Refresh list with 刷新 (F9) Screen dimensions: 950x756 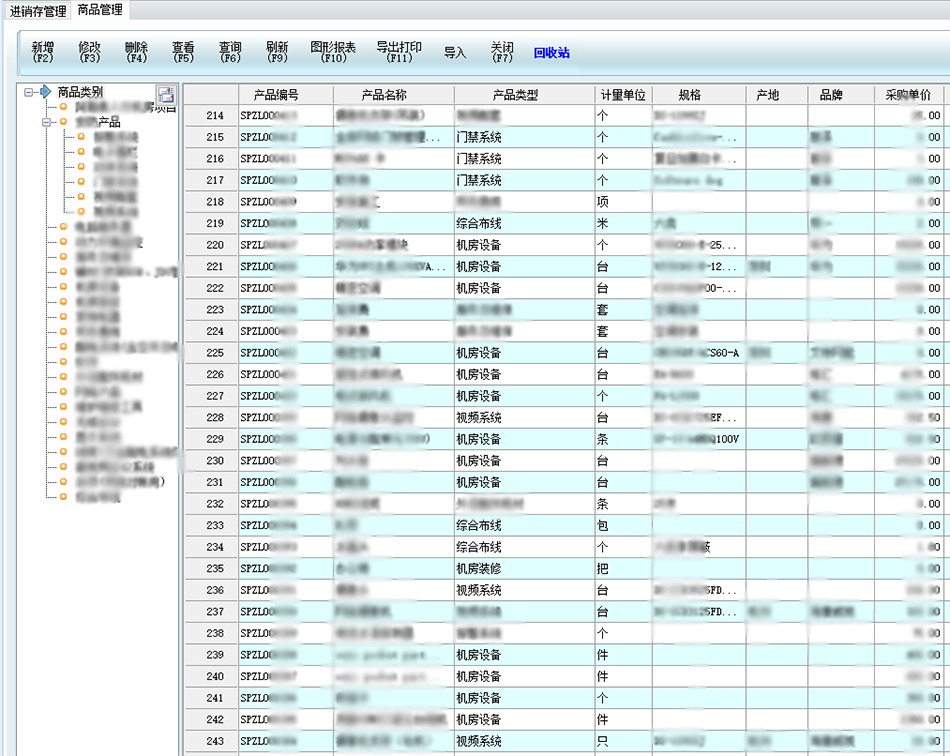pyautogui.click(x=277, y=52)
